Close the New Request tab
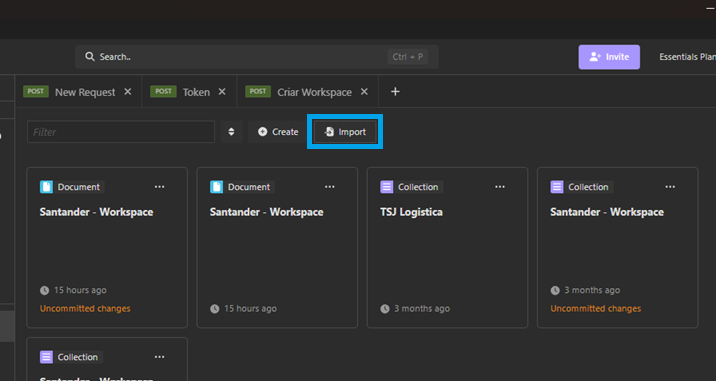The height and width of the screenshot is (381, 716). 128,92
